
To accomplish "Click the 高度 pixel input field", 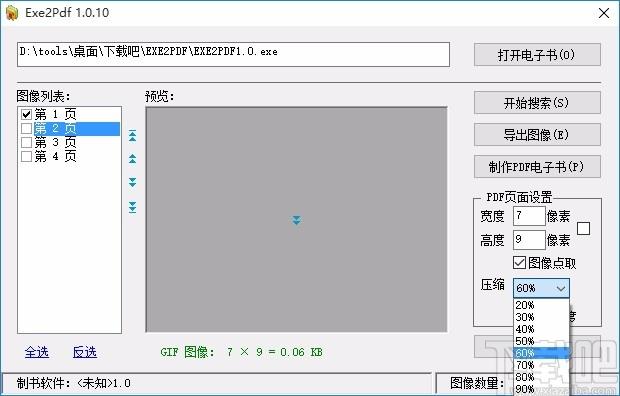I will [x=529, y=240].
